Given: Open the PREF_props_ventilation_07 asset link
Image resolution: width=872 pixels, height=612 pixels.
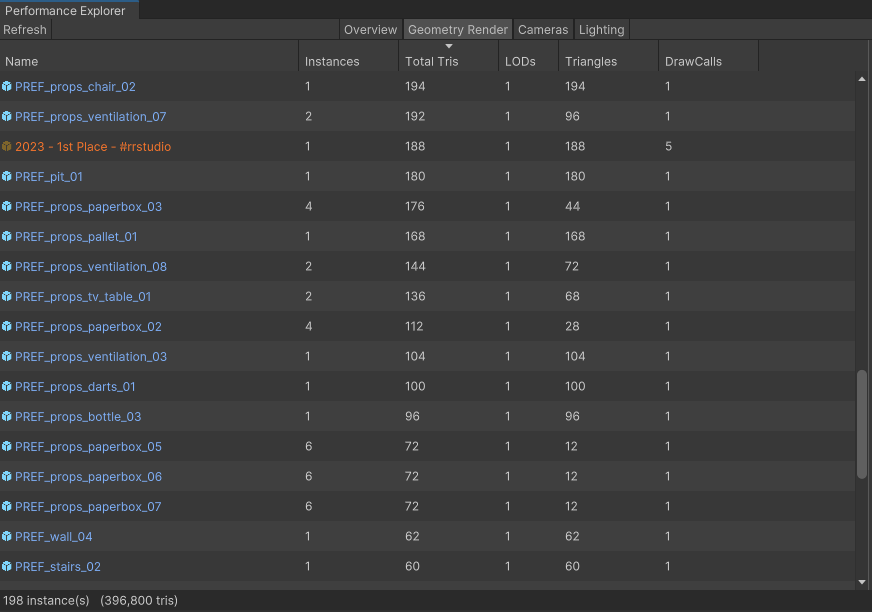Looking at the screenshot, I should tap(90, 117).
